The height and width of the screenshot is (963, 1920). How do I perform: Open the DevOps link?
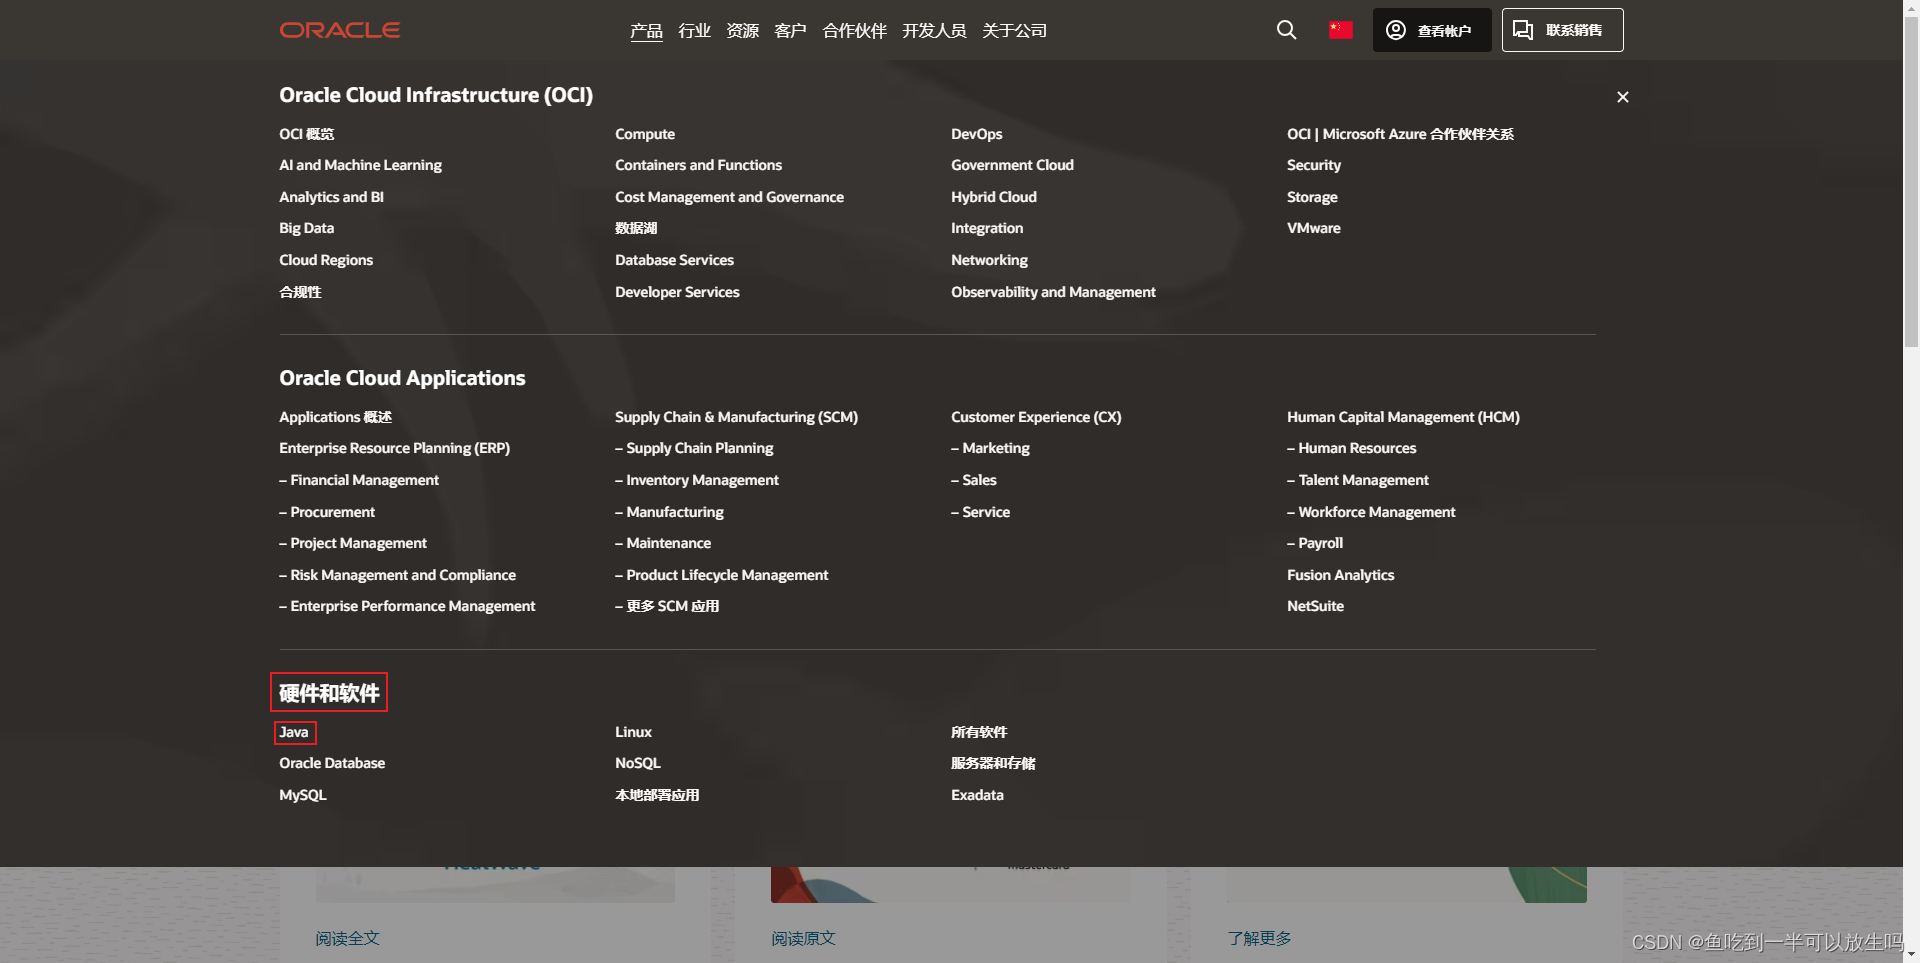tap(976, 134)
